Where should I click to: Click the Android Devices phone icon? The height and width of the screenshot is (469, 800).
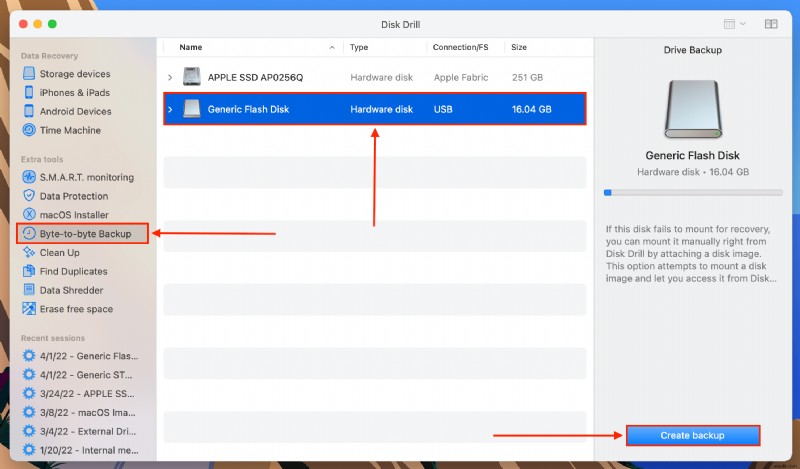click(x=29, y=111)
